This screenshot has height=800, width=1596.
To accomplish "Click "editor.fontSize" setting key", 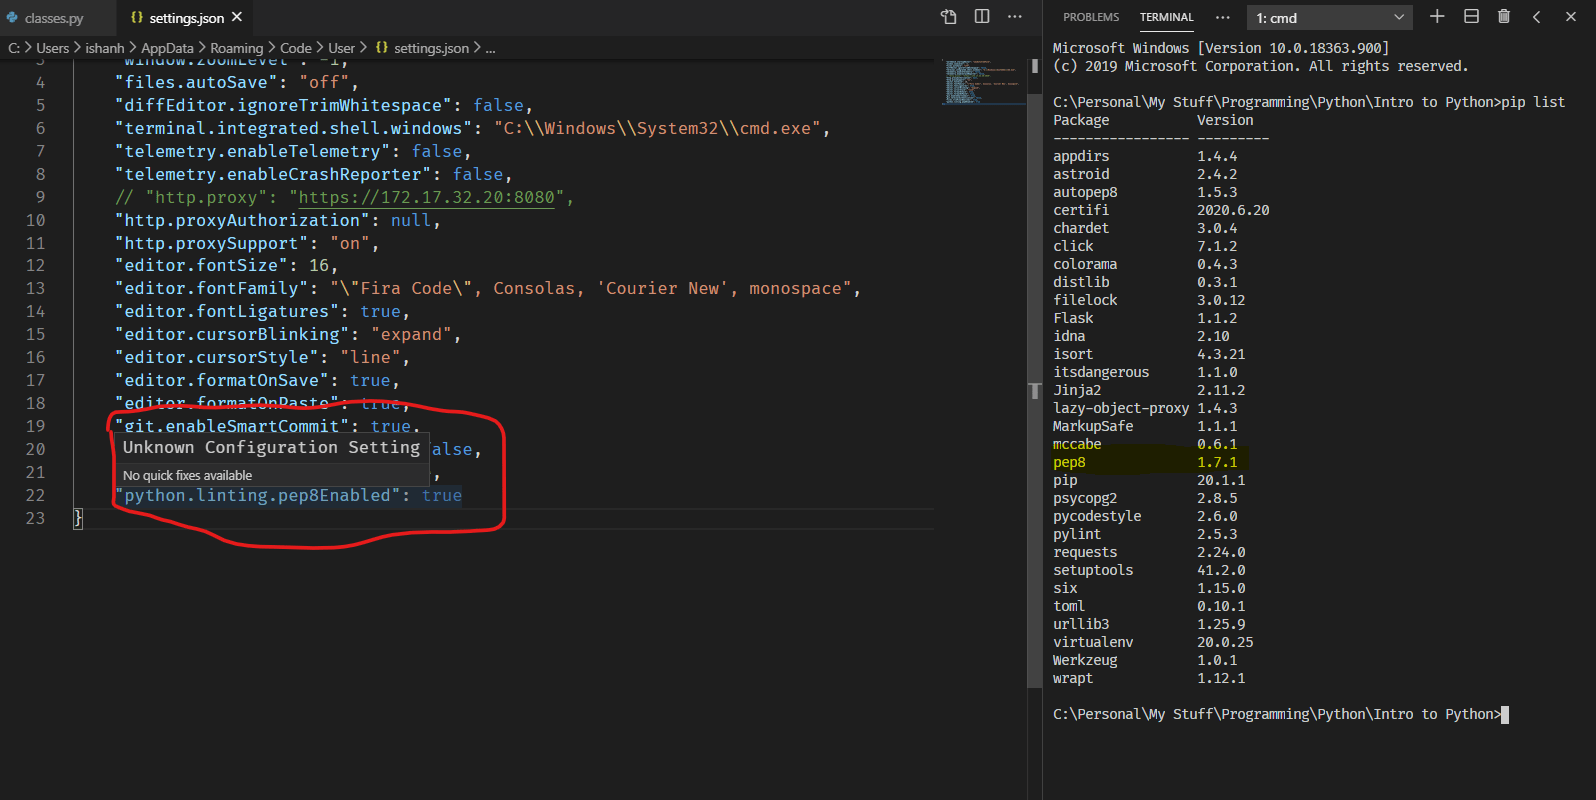I will coord(201,265).
